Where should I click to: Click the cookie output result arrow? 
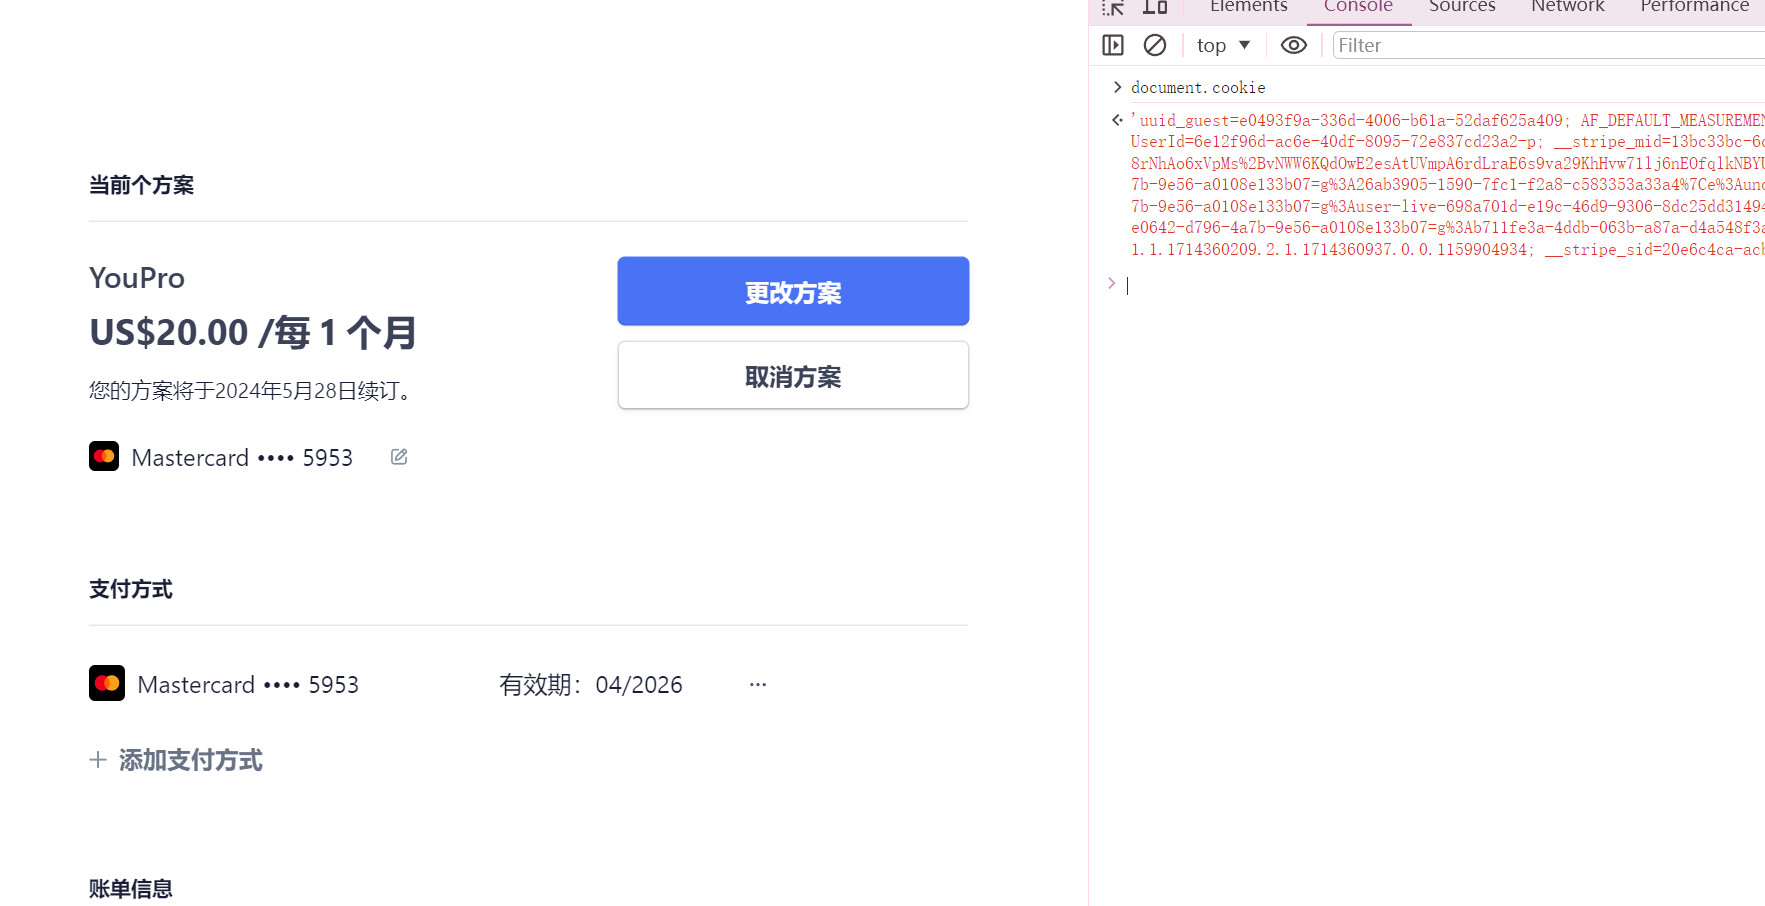point(1117,120)
